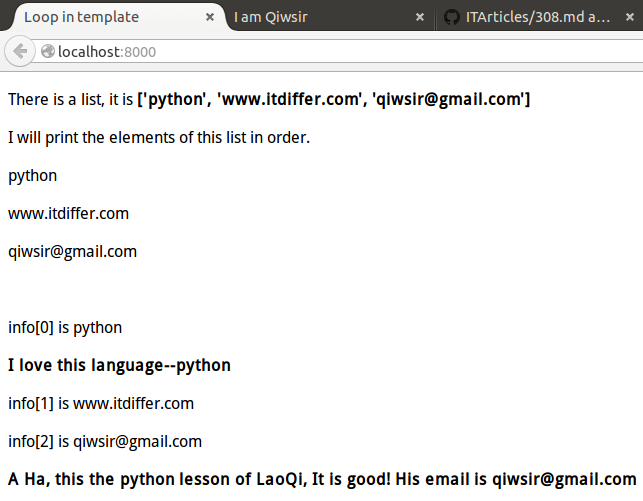Image resolution: width=643 pixels, height=501 pixels.
Task: Click the "I will print the elements" sentence
Action: [x=159, y=137]
